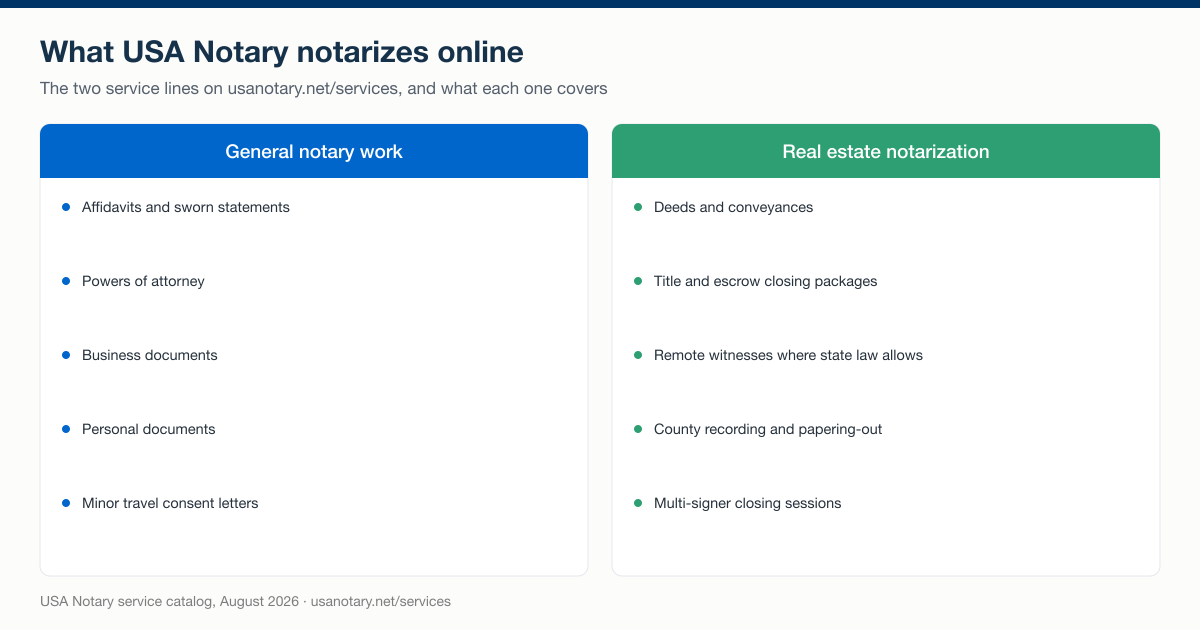Viewport: 1200px width, 630px height.
Task: Click the 'What USA Notary notarizes online' title
Action: tap(281, 51)
